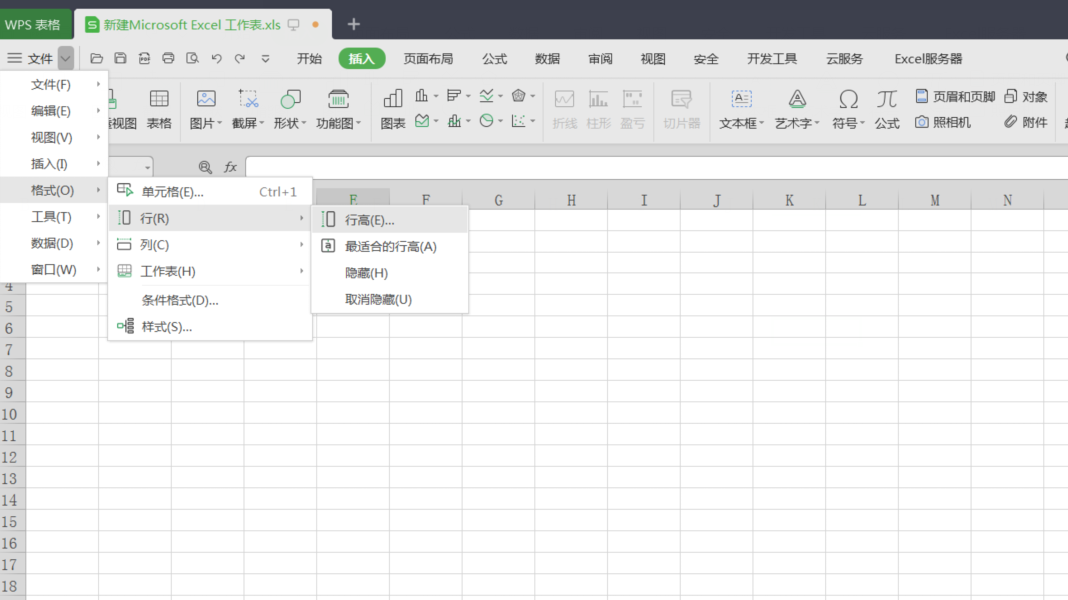
Task: Open the 功能图 function chart icon
Action: [339, 109]
